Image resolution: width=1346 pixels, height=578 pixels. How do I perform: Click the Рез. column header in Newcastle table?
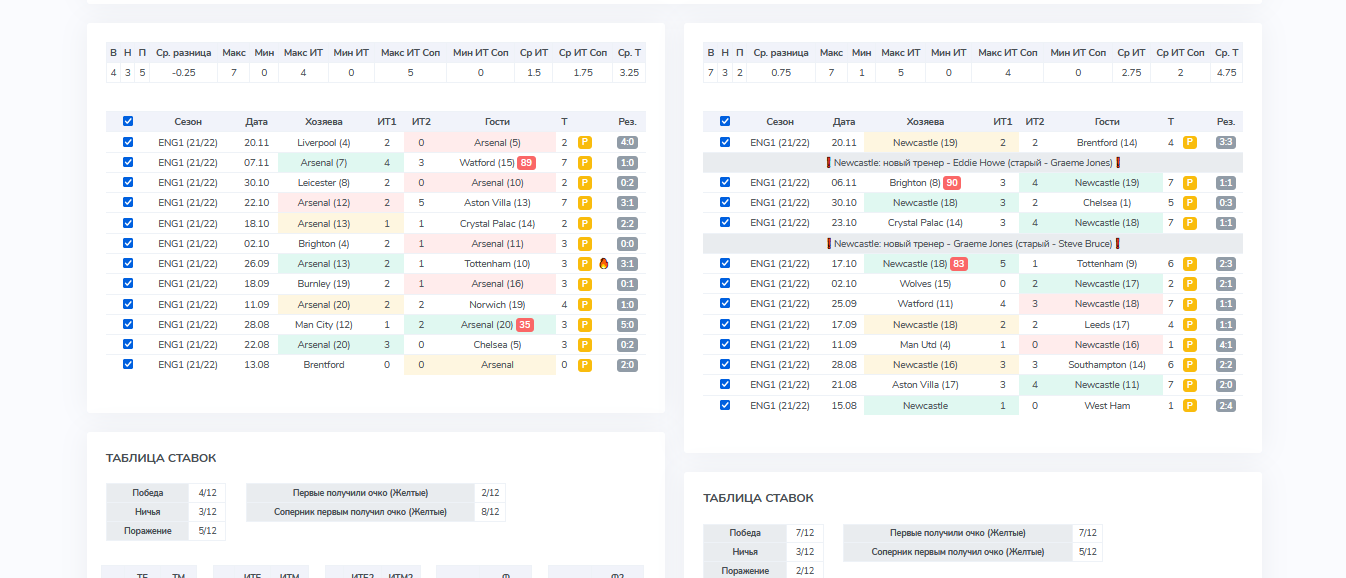(1226, 122)
